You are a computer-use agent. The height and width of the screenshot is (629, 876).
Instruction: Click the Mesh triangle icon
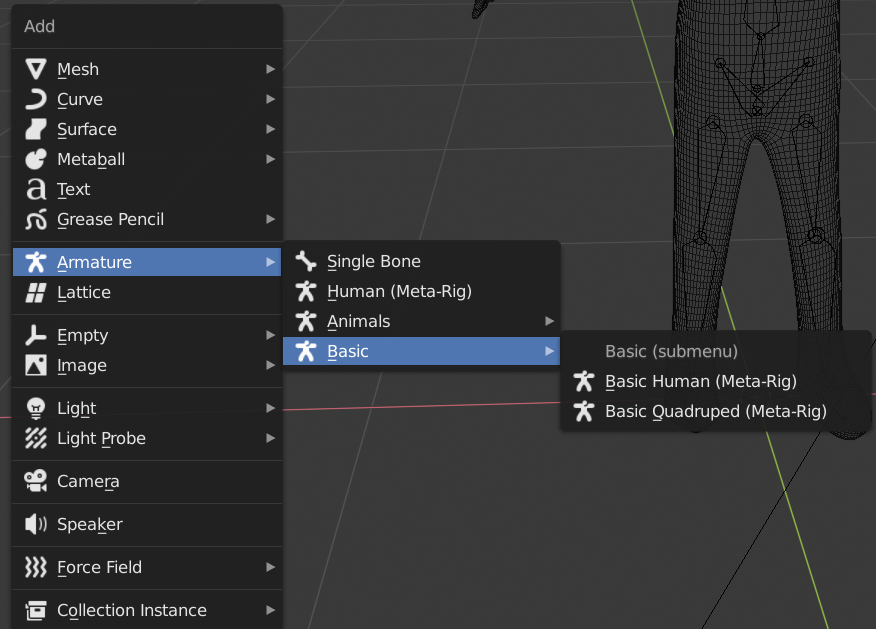(36, 69)
